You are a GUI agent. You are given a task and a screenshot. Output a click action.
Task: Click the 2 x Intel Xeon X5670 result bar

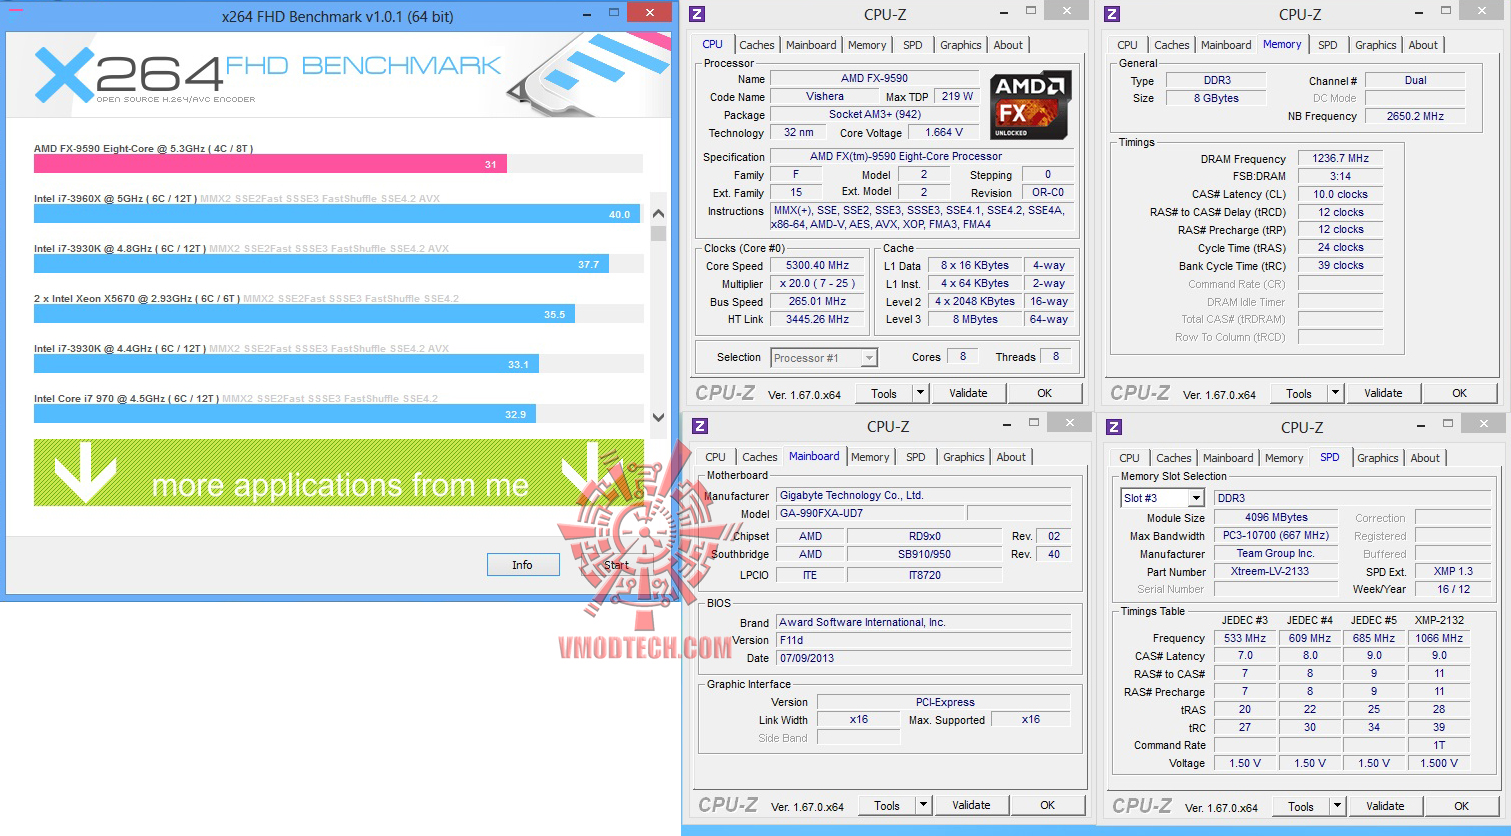pos(304,314)
